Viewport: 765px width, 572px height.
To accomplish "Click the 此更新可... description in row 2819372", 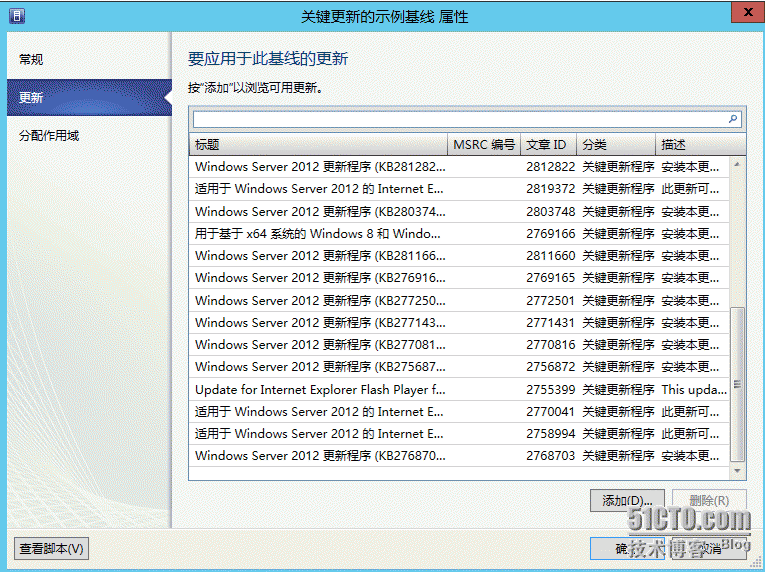I will [x=690, y=189].
